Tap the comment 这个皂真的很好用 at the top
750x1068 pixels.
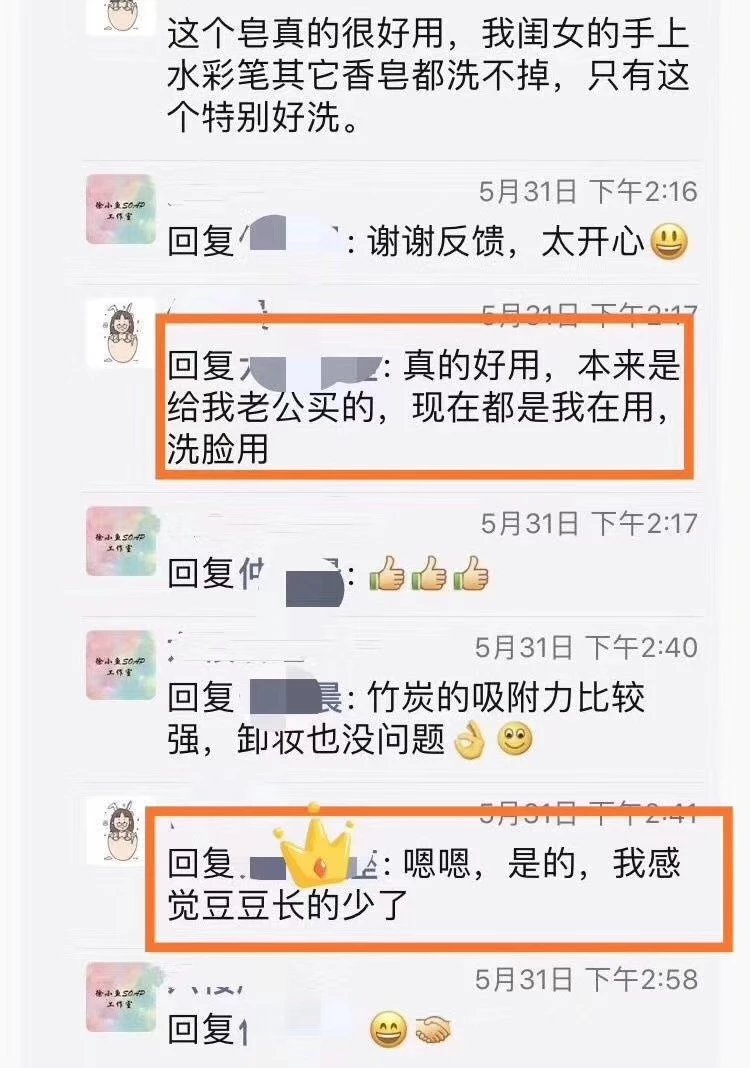coord(429,76)
